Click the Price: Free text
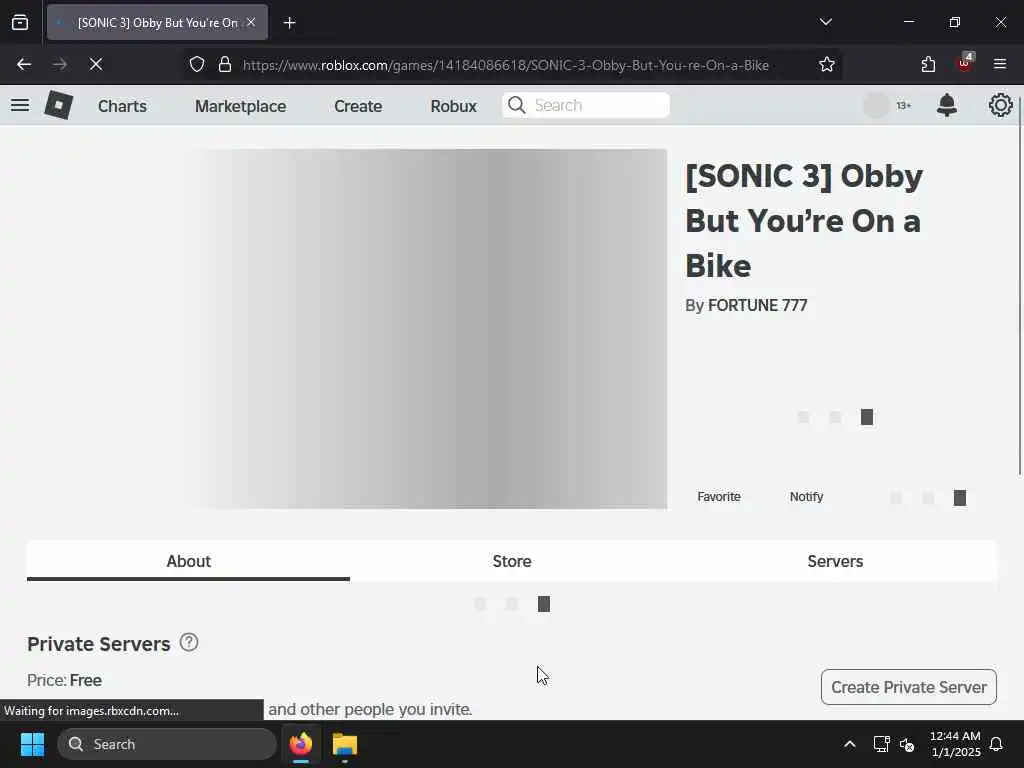 (x=64, y=680)
